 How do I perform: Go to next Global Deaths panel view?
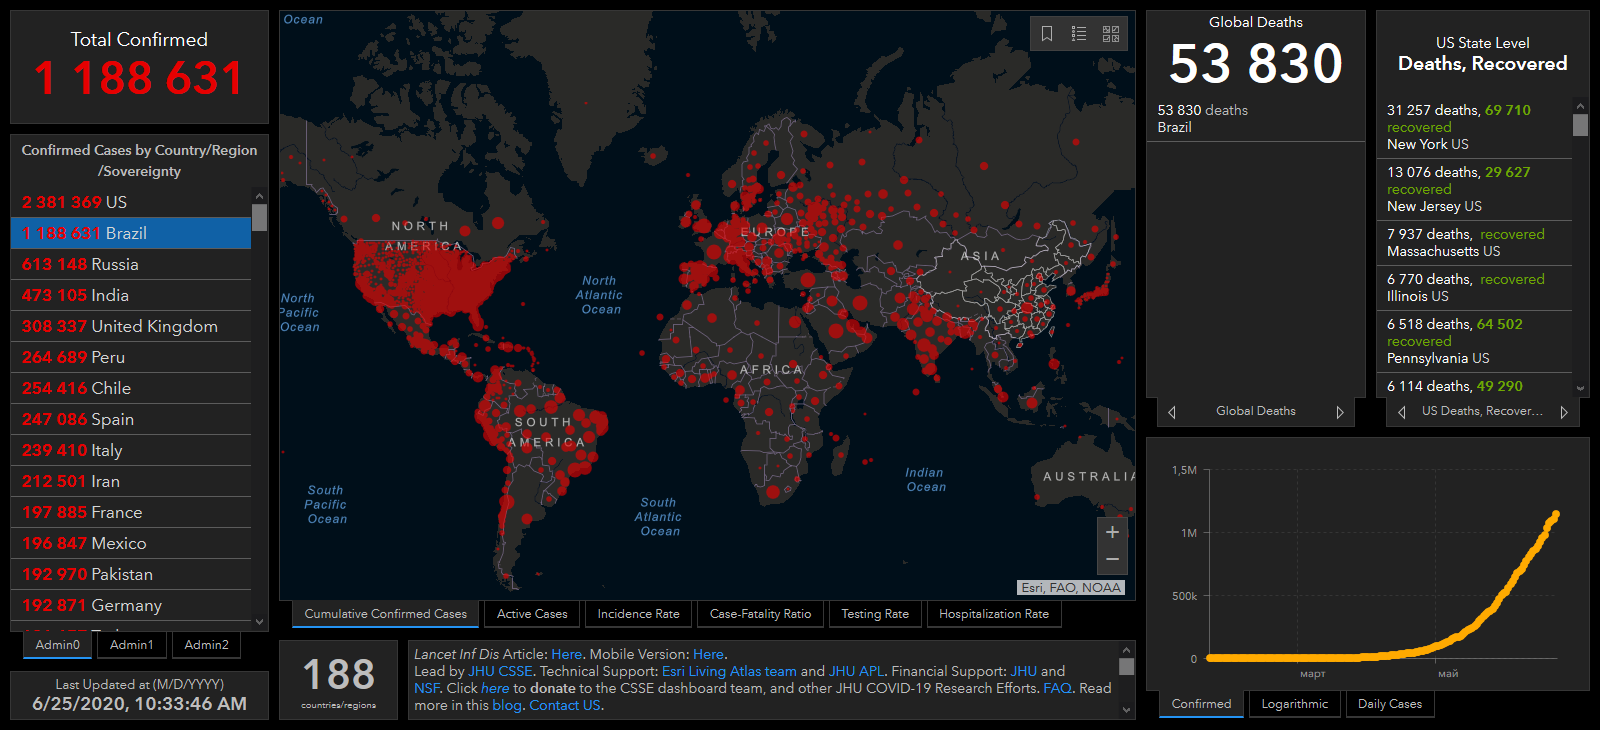(x=1340, y=412)
